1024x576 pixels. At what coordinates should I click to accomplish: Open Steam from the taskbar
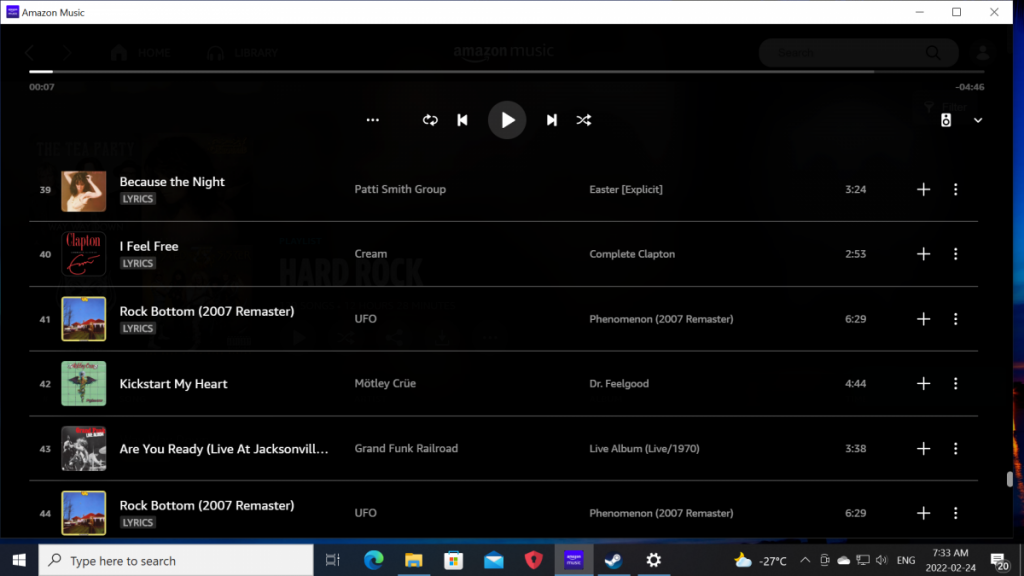click(613, 560)
